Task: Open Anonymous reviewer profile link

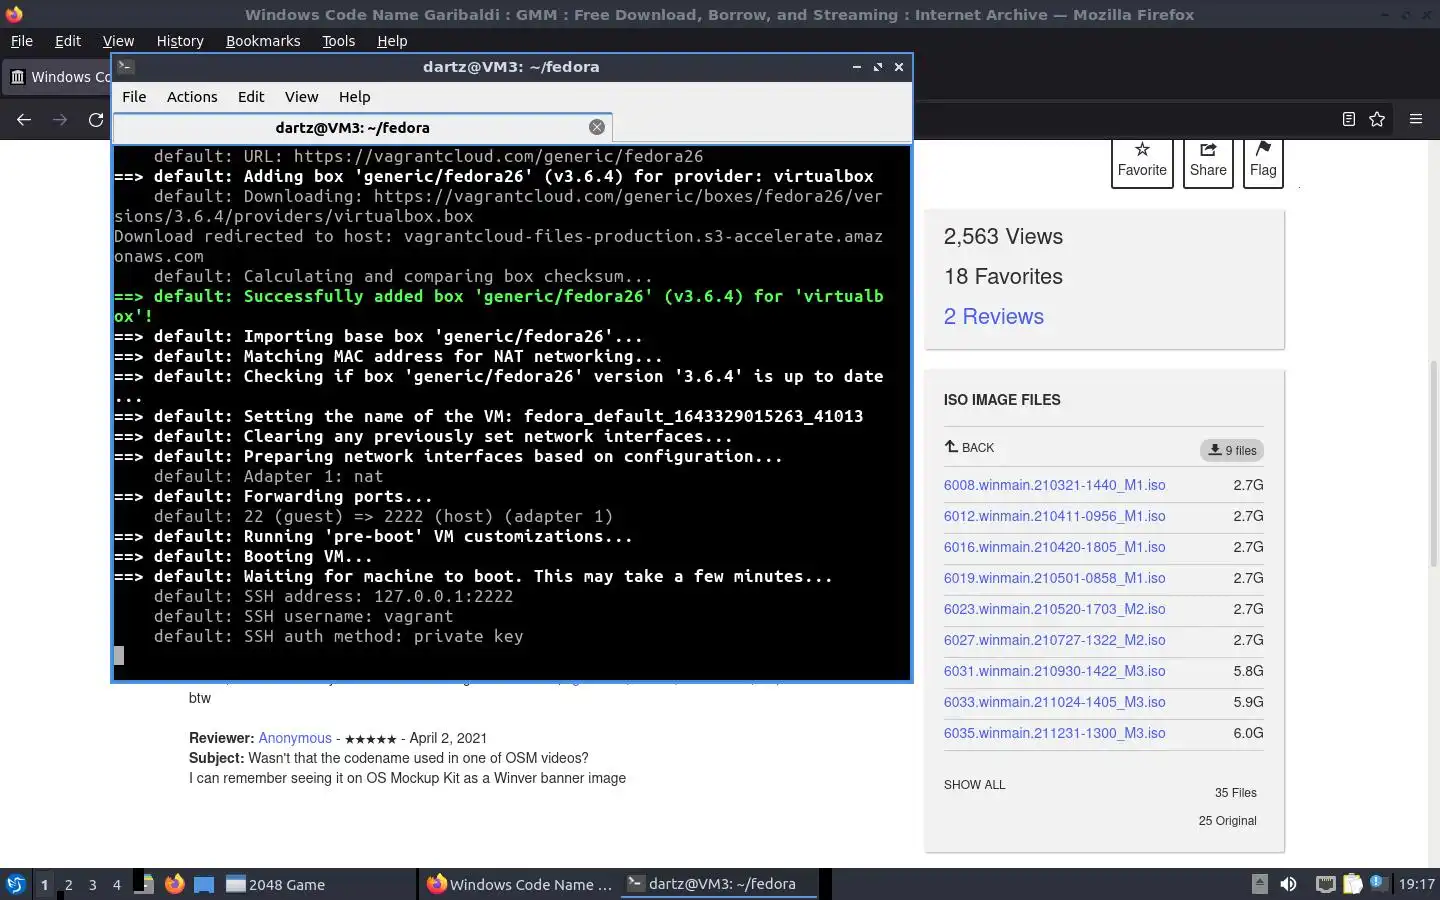Action: tap(295, 738)
